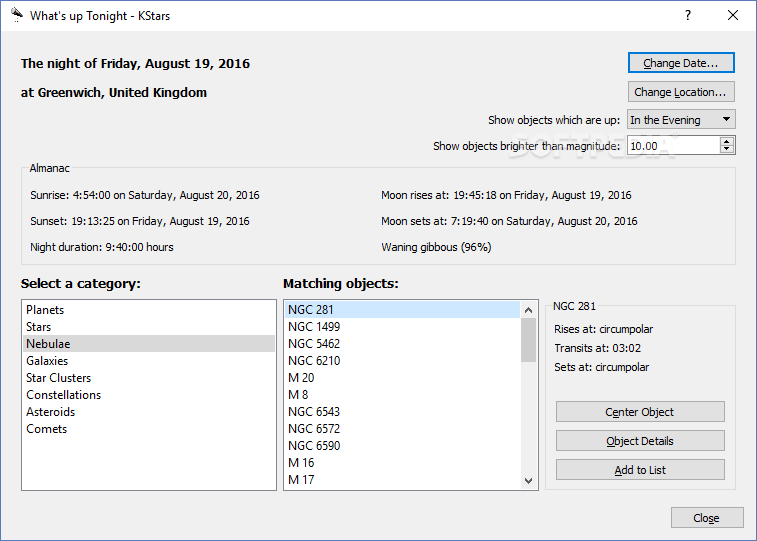The width and height of the screenshot is (757, 541).
Task: Select the Stars category
Action: tap(149, 327)
